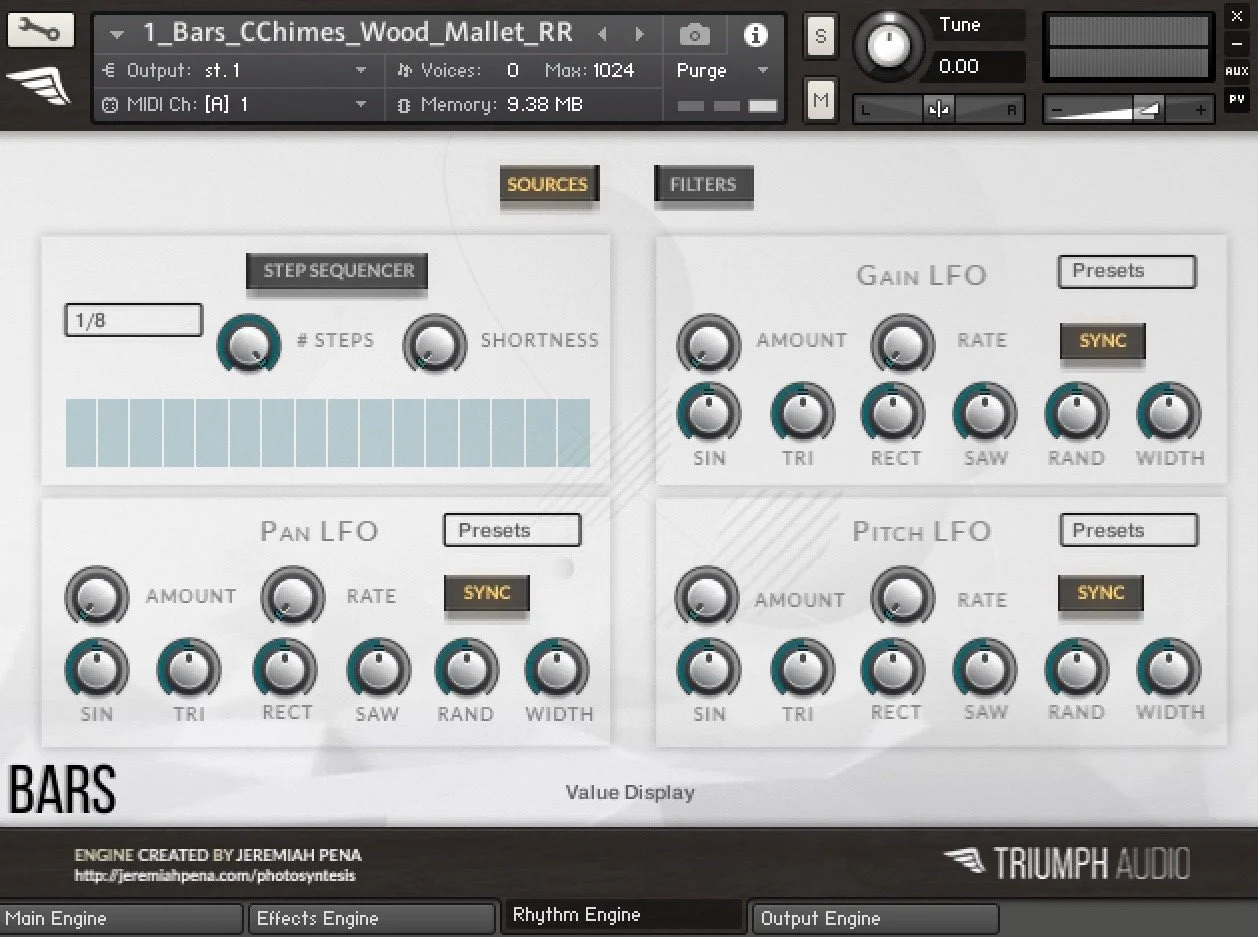Open the Gain LFO Presets dropdown
This screenshot has height=937, width=1258.
pyautogui.click(x=1126, y=271)
